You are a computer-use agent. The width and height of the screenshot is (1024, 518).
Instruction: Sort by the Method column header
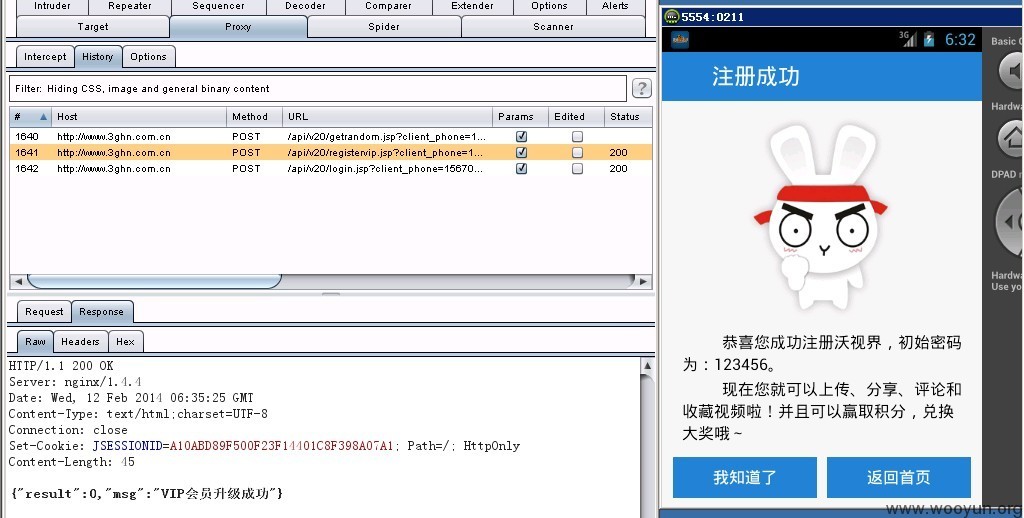tap(255, 117)
